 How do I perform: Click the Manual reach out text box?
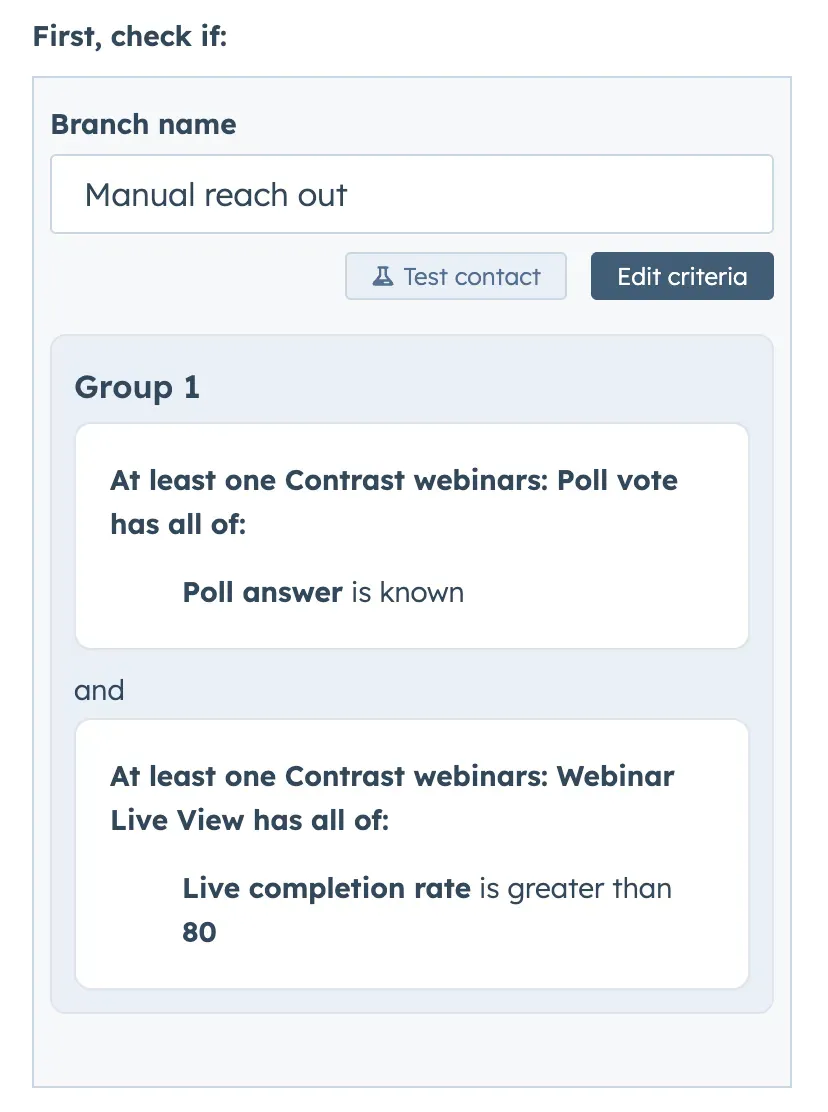click(x=411, y=194)
